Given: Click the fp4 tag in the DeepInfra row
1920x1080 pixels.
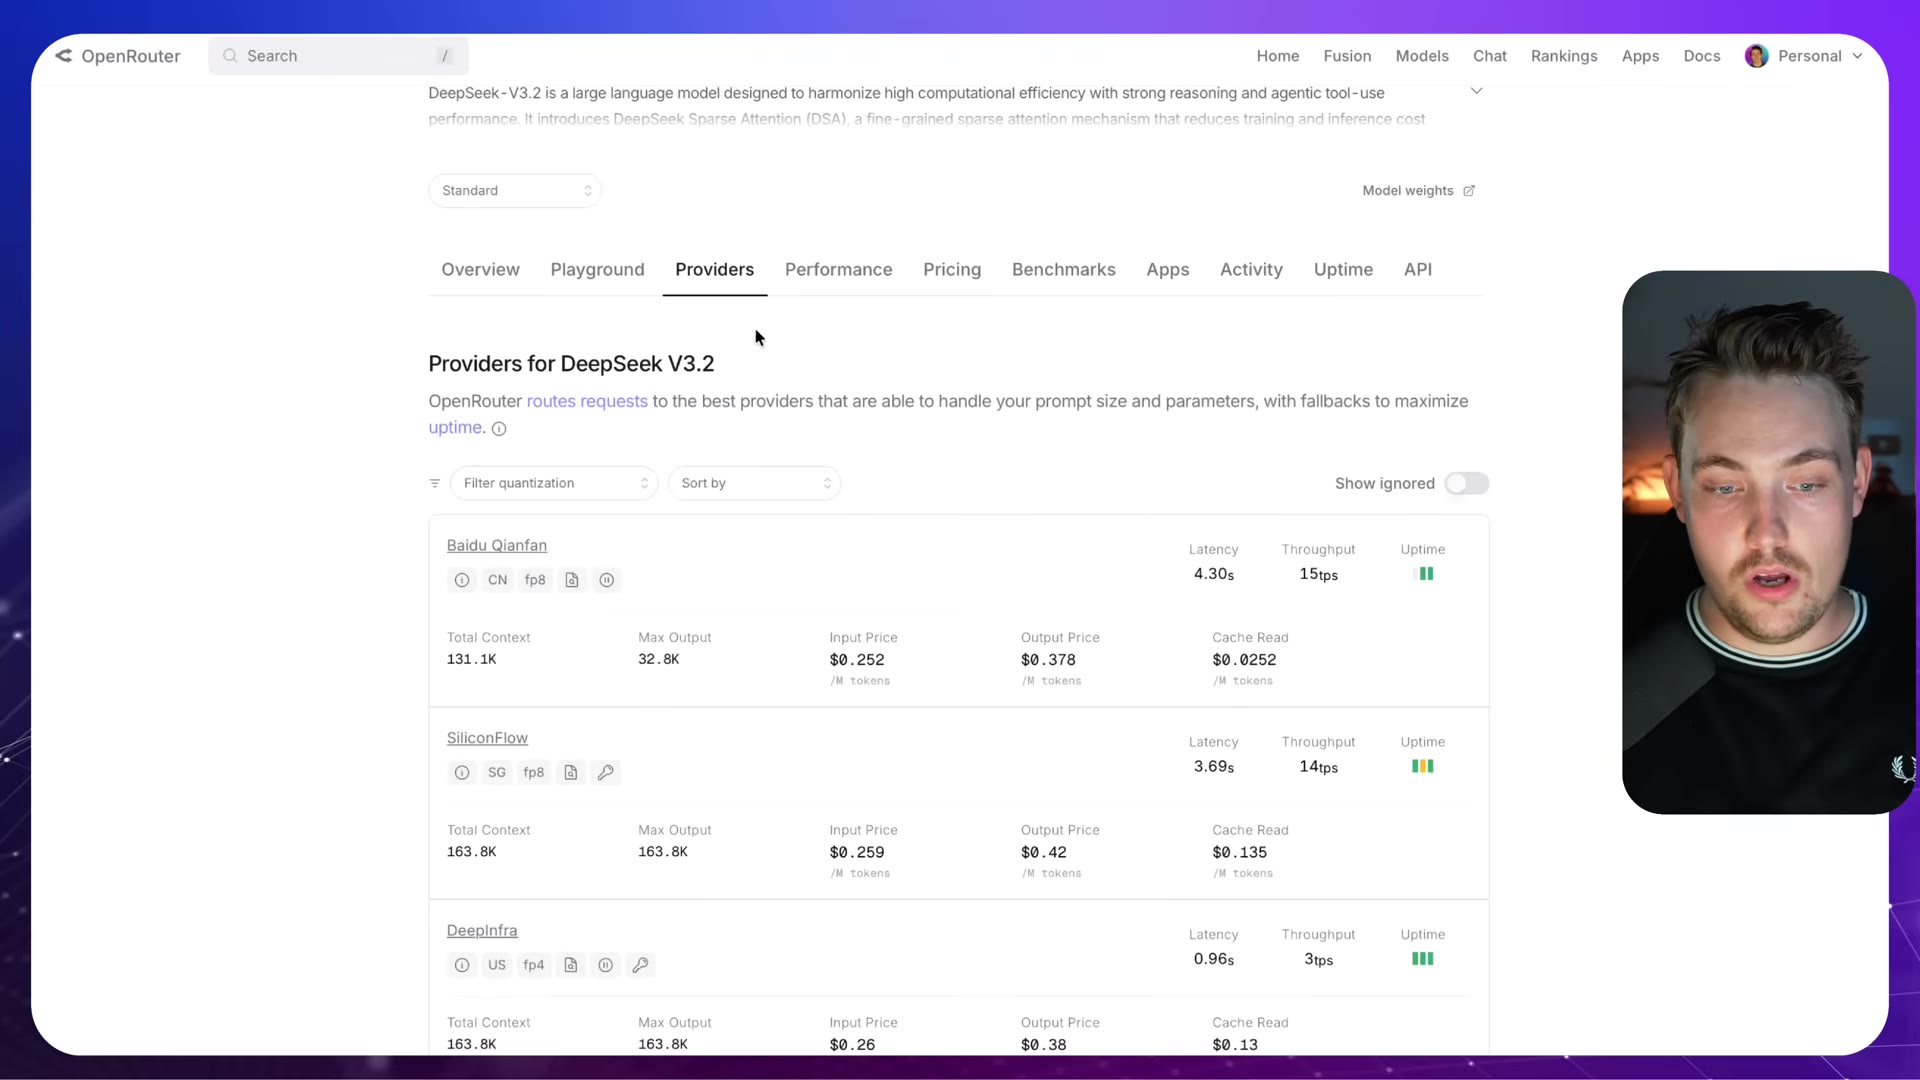Looking at the screenshot, I should click(x=534, y=965).
